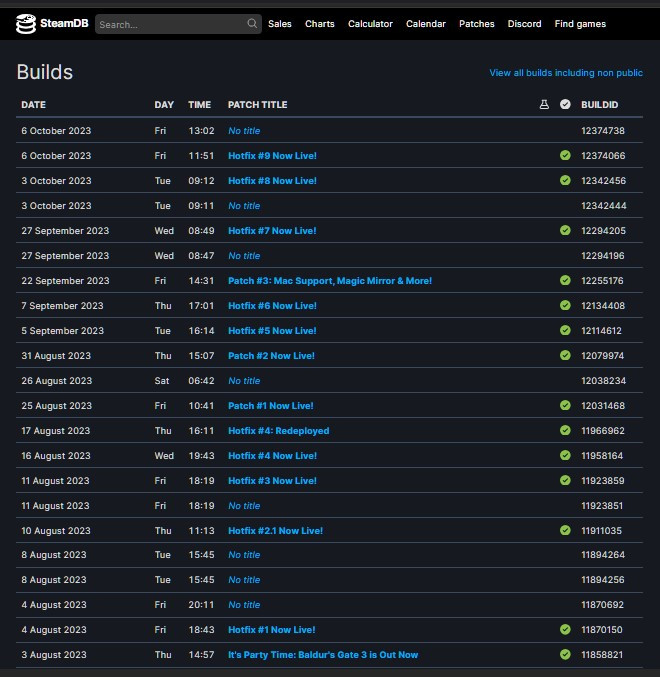Click the flask icon column header
The width and height of the screenshot is (660, 677).
[544, 105]
